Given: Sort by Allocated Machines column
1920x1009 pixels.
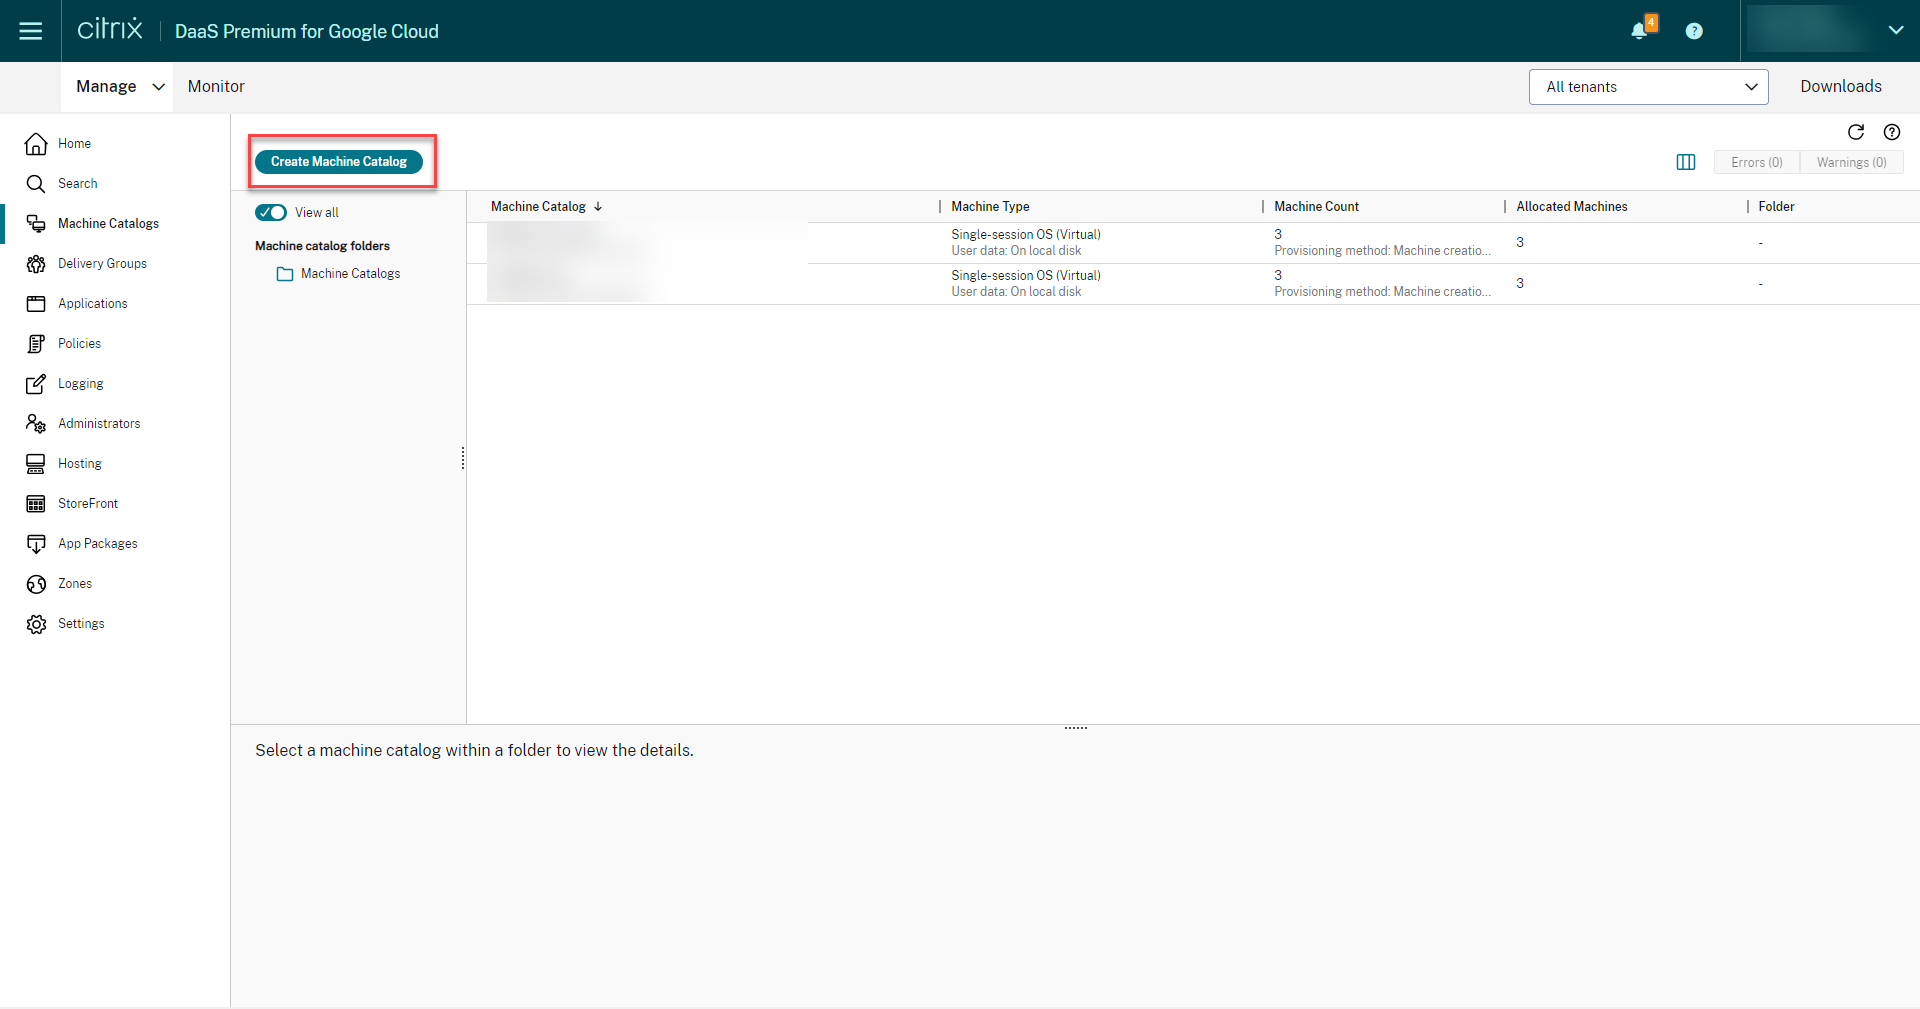Looking at the screenshot, I should (x=1572, y=207).
